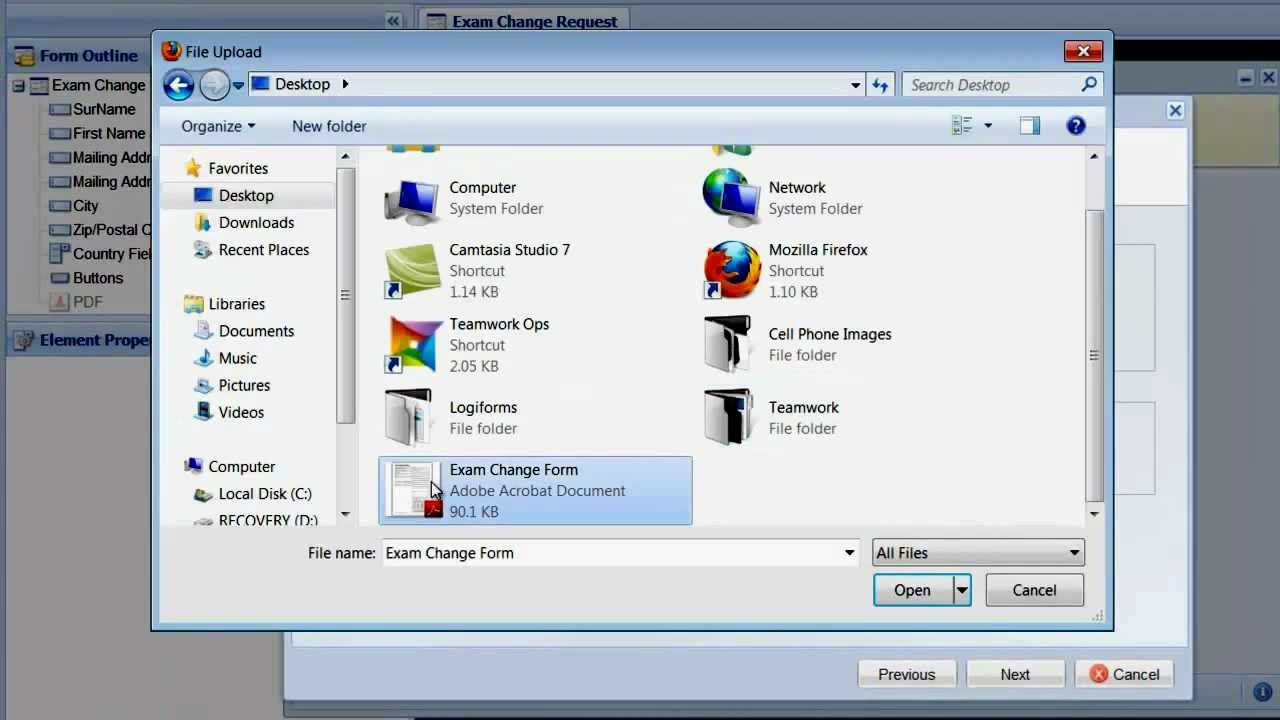
Task: Click scroll-down arrow of file list scrollbar
Action: (1094, 513)
